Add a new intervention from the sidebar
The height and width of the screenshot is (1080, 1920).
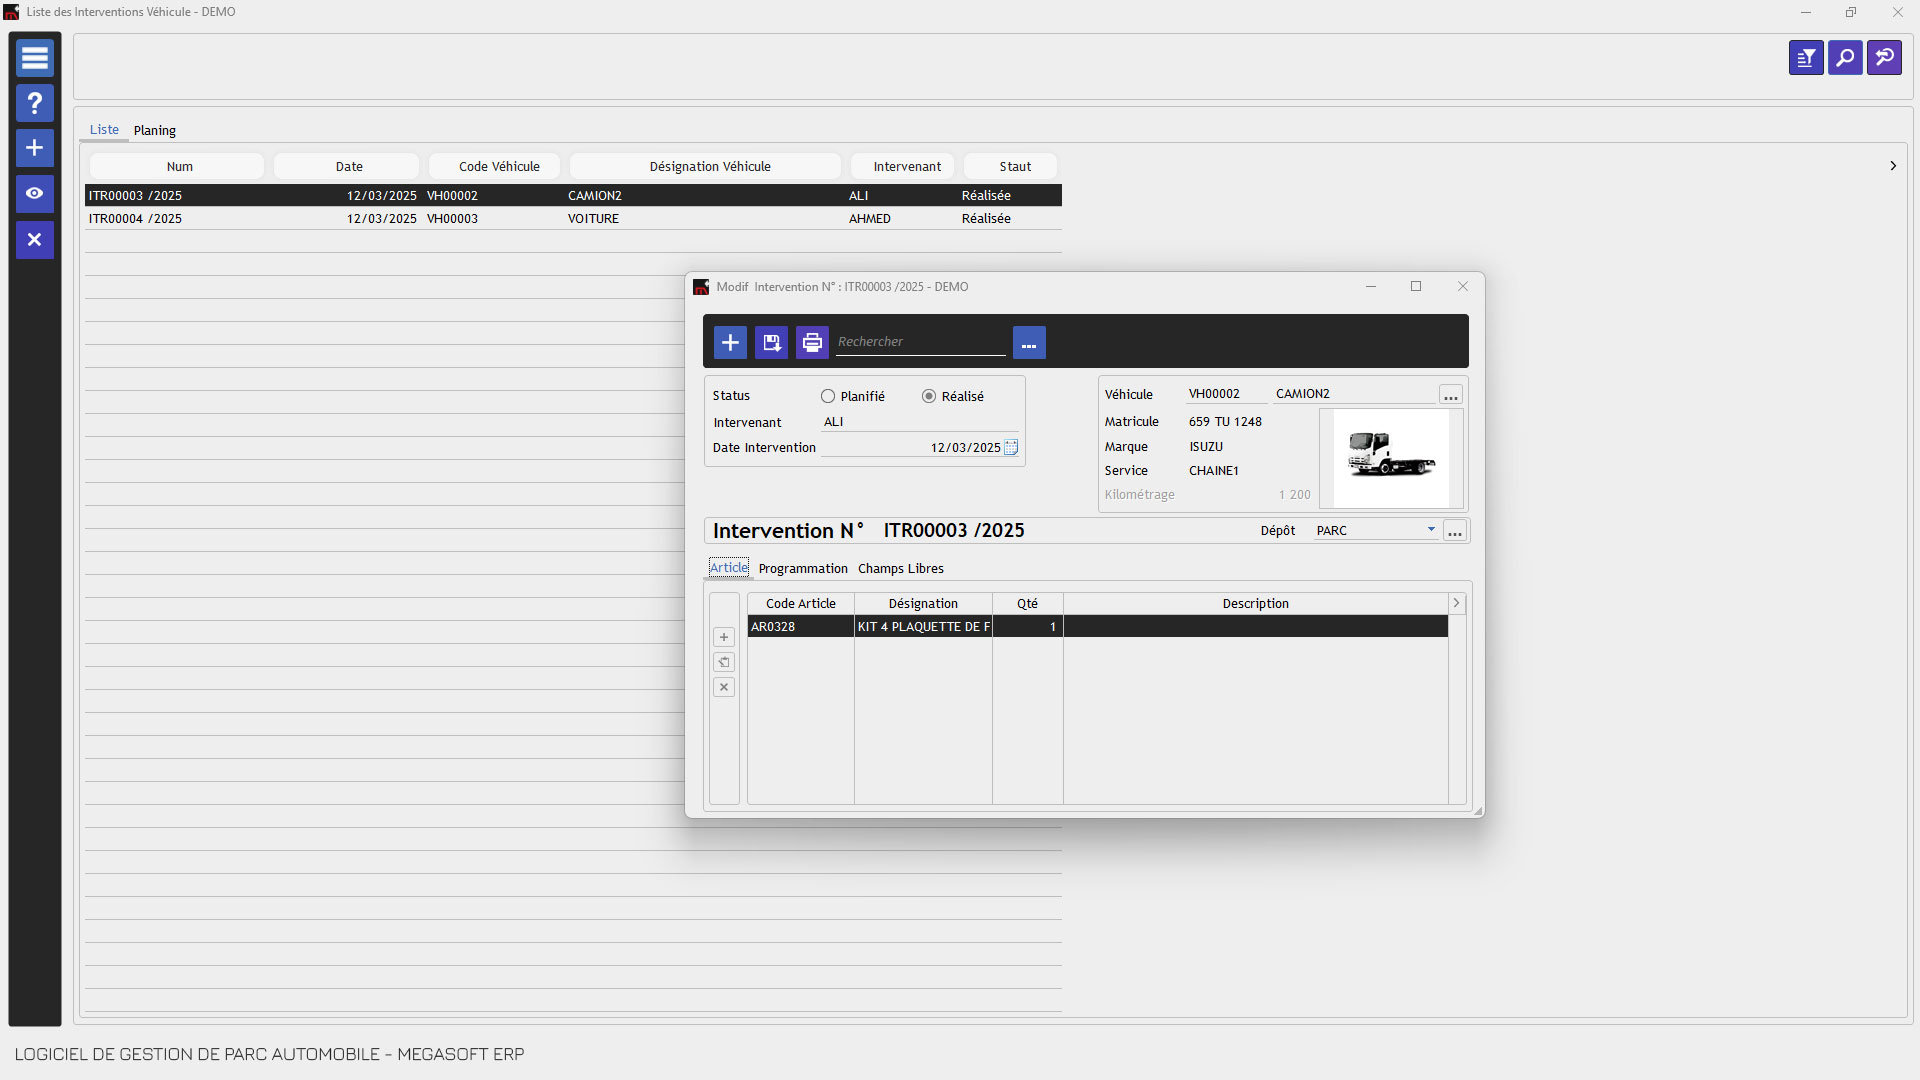tap(34, 148)
